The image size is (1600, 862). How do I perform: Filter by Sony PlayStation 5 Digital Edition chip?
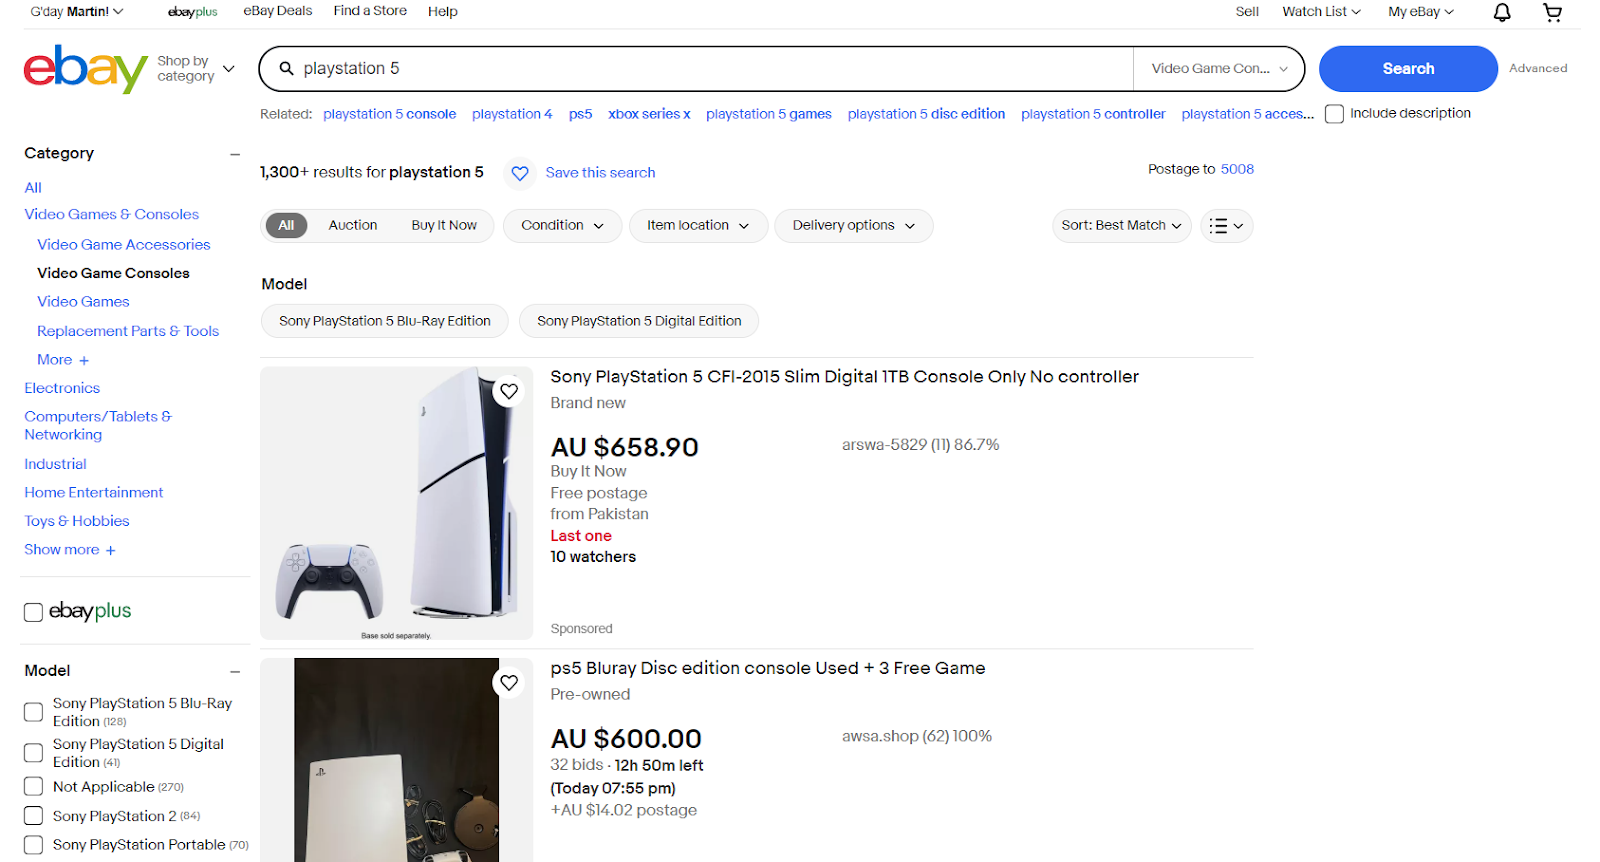tap(639, 321)
